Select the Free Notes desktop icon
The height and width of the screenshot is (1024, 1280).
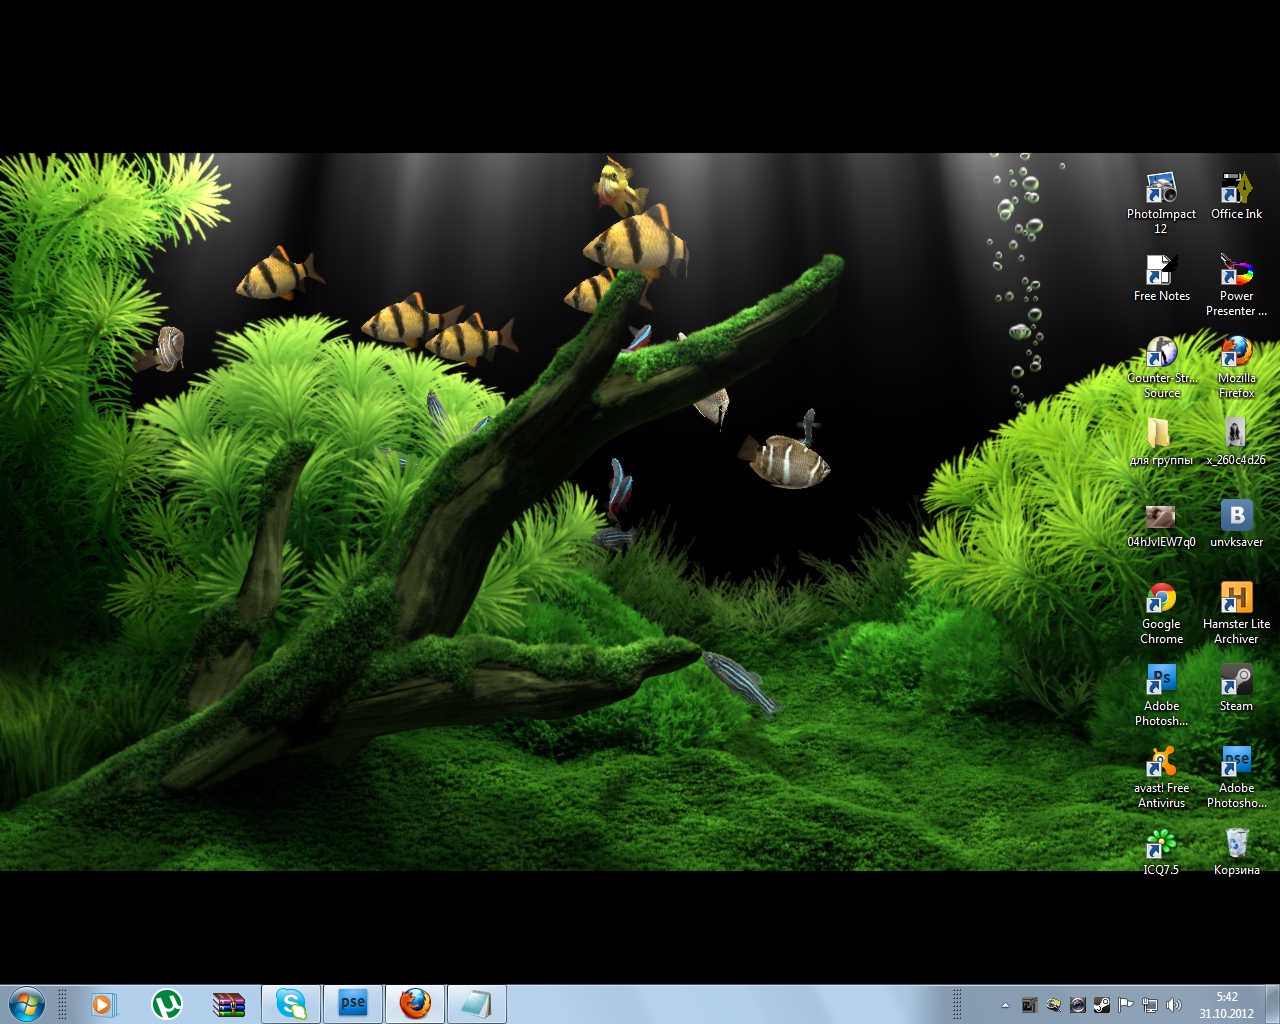click(x=1160, y=271)
